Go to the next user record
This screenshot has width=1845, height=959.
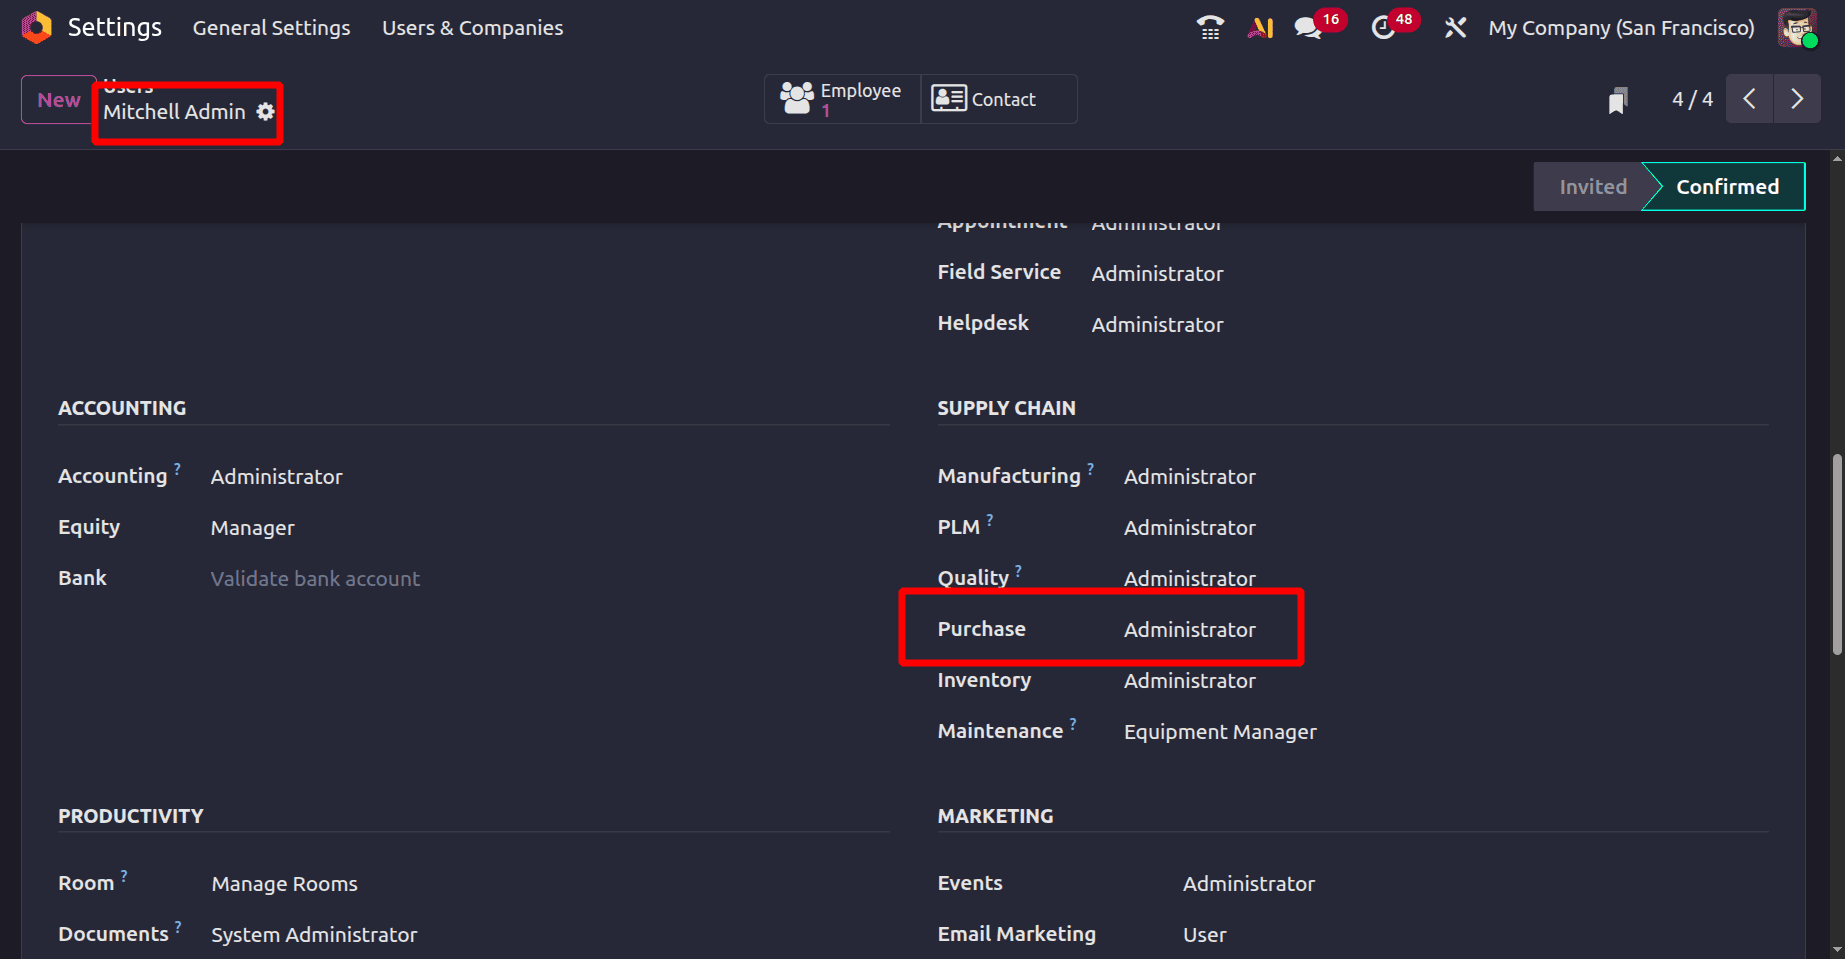[1797, 99]
